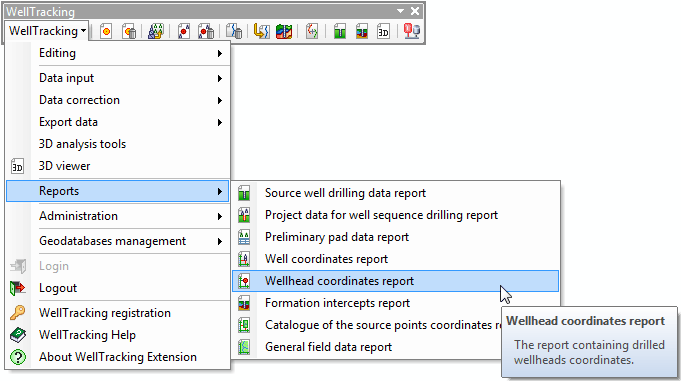Choose Project data for well sequence drilling report

[x=396, y=215]
